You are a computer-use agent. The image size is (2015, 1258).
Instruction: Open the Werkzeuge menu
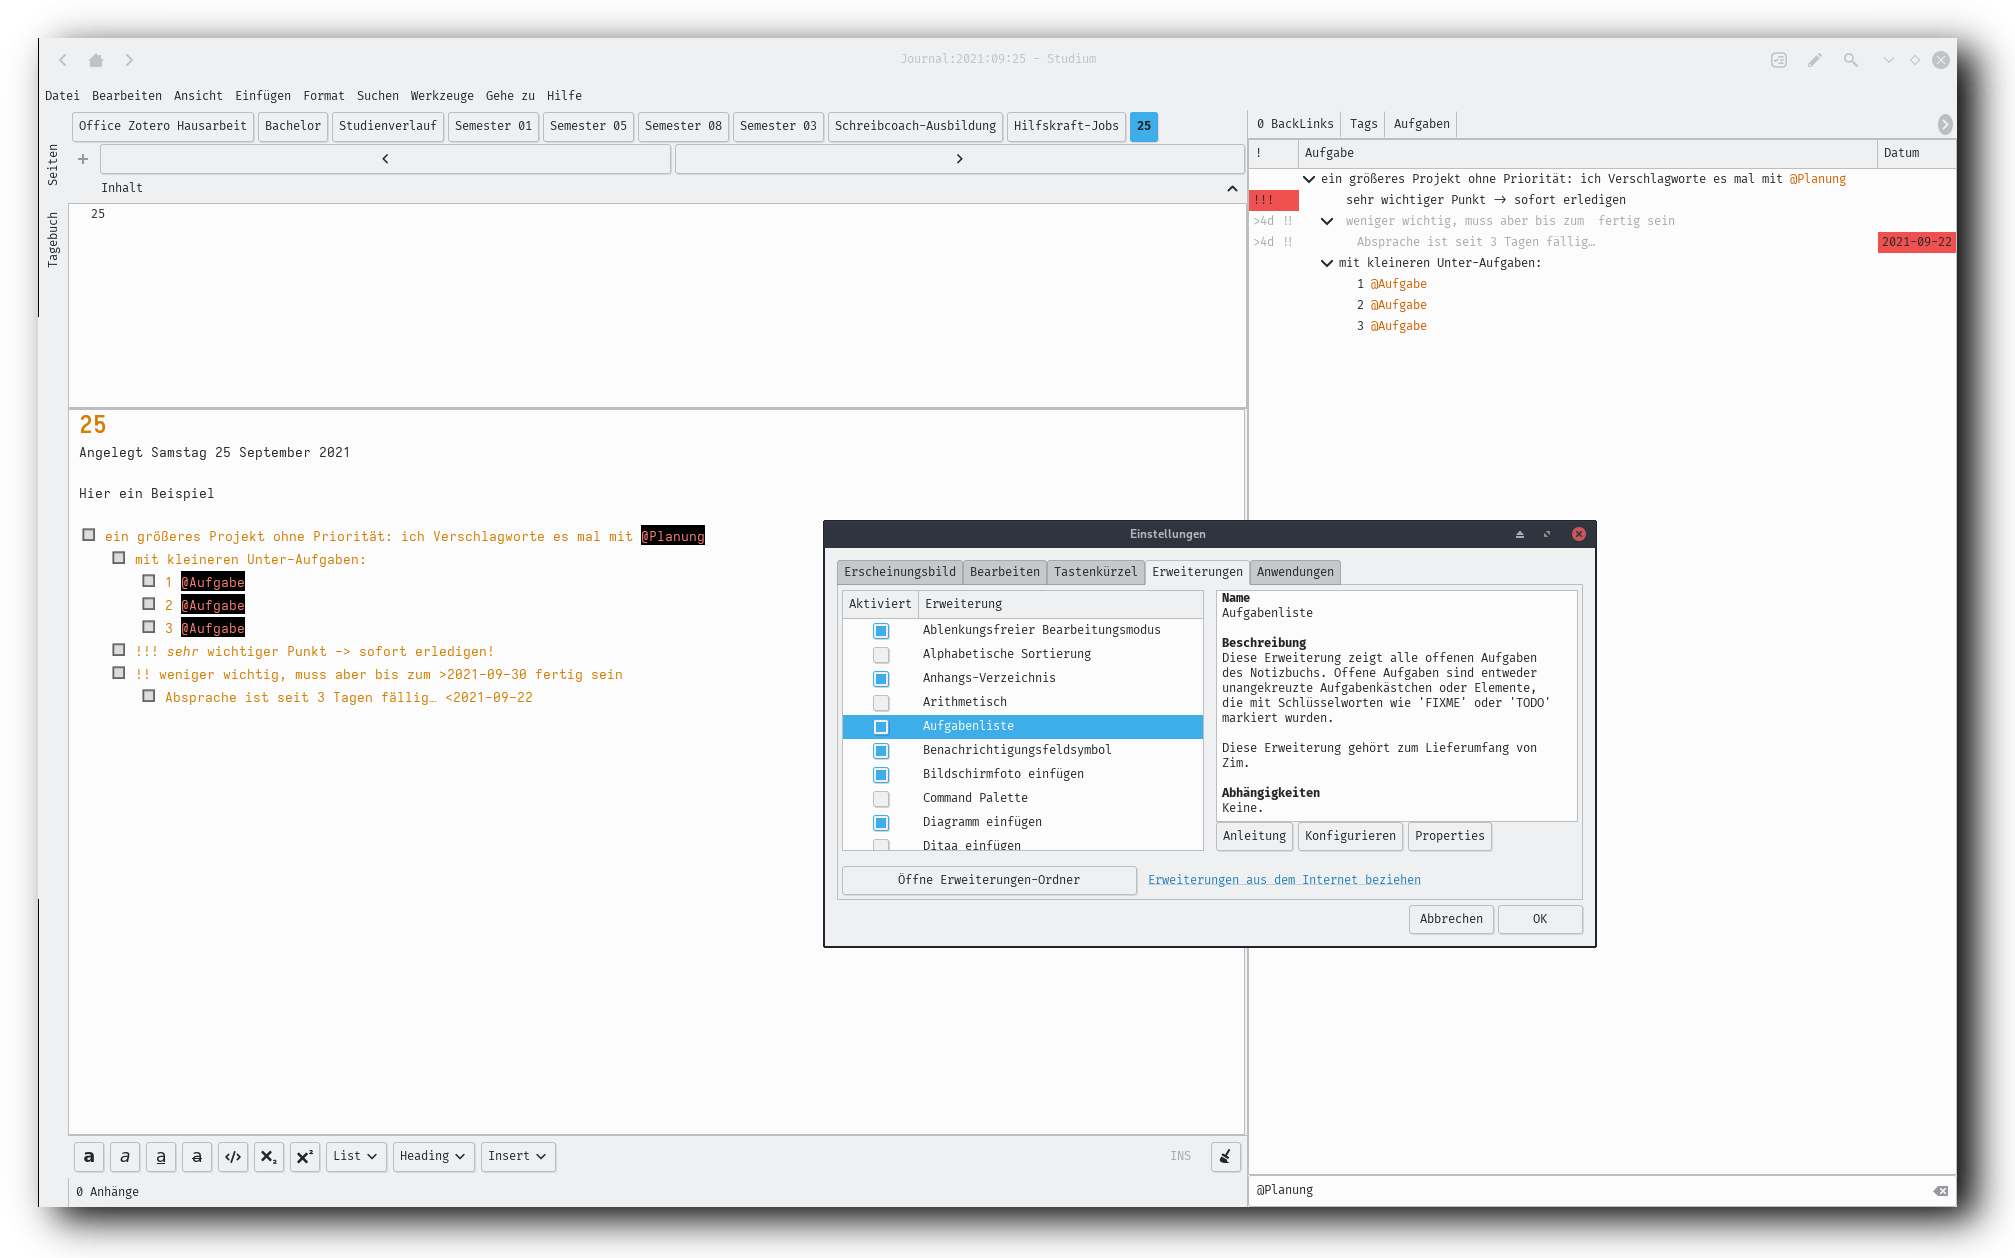[x=442, y=96]
